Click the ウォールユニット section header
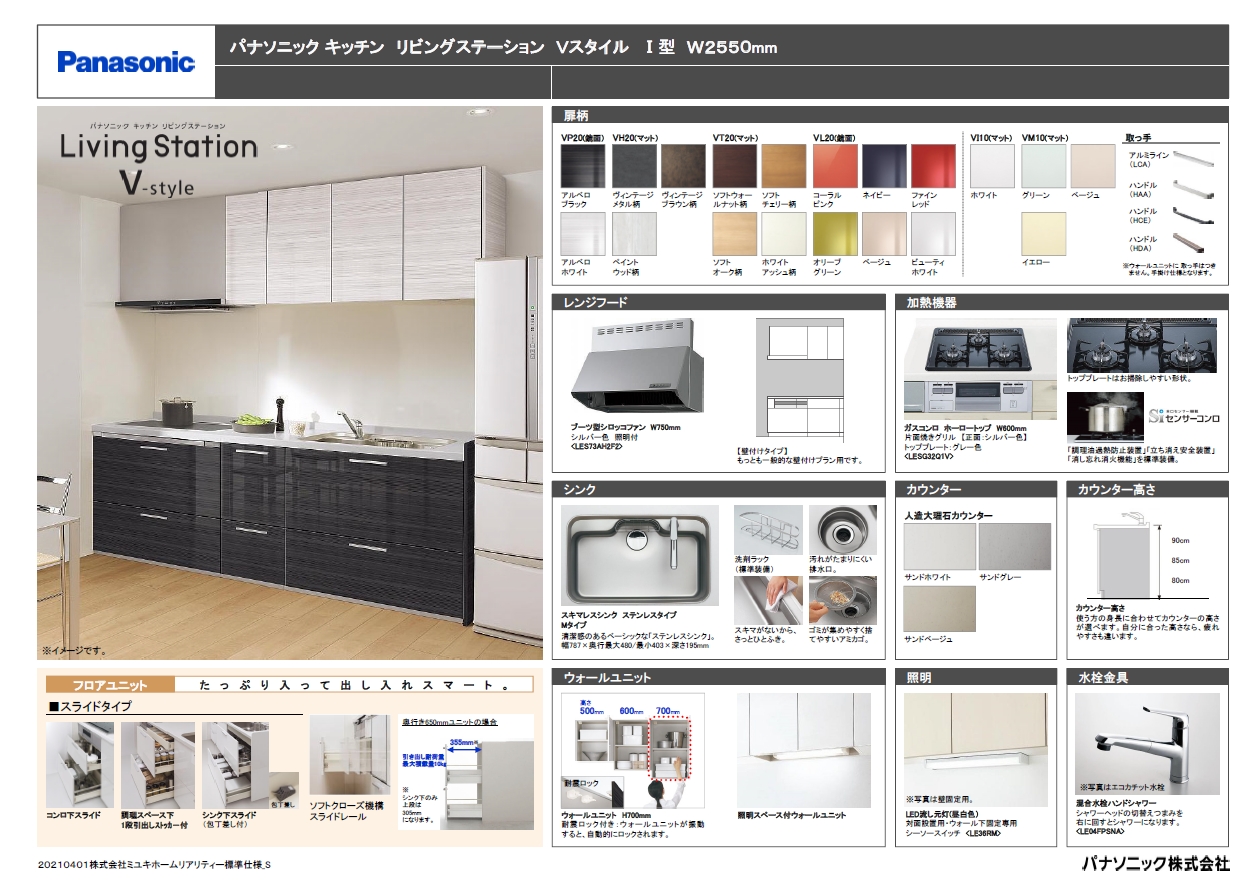 [x=719, y=677]
